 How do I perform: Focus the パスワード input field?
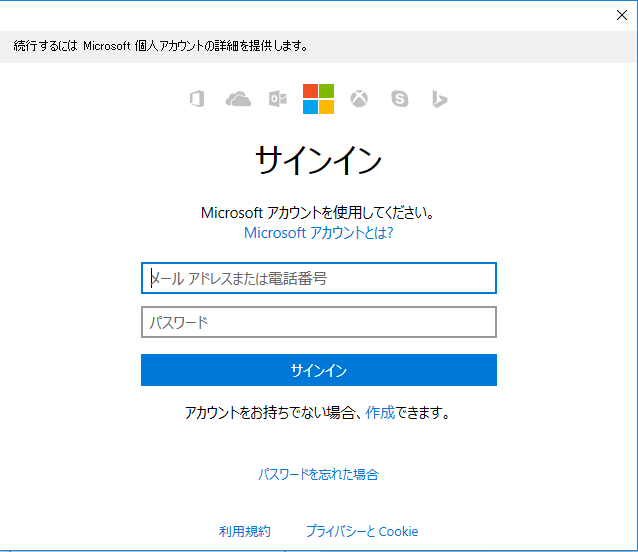(319, 322)
